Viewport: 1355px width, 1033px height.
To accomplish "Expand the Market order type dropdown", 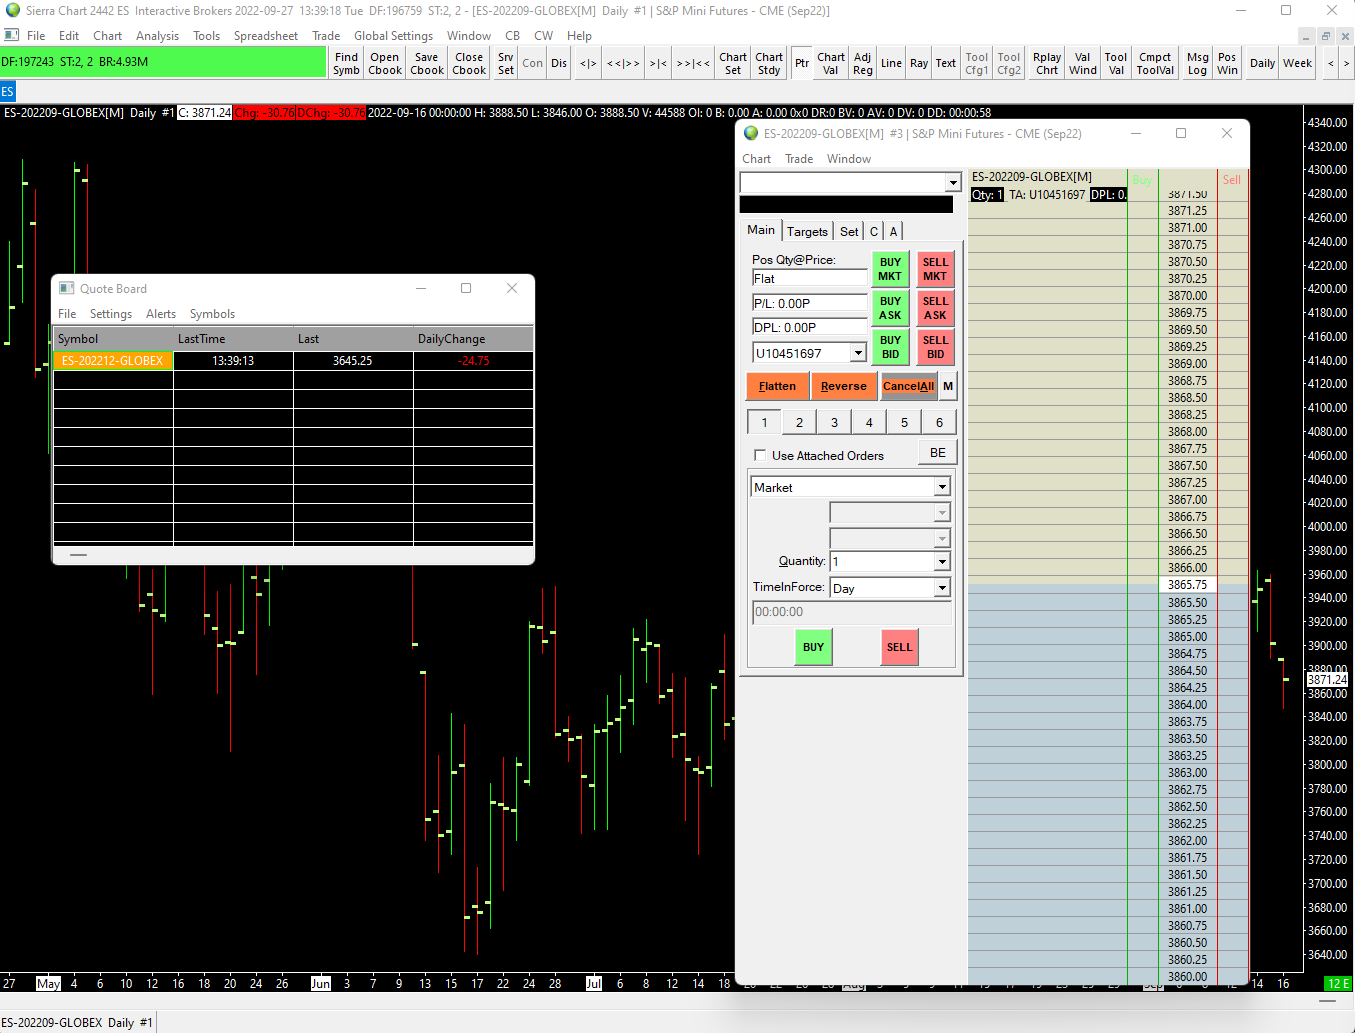I will [942, 487].
